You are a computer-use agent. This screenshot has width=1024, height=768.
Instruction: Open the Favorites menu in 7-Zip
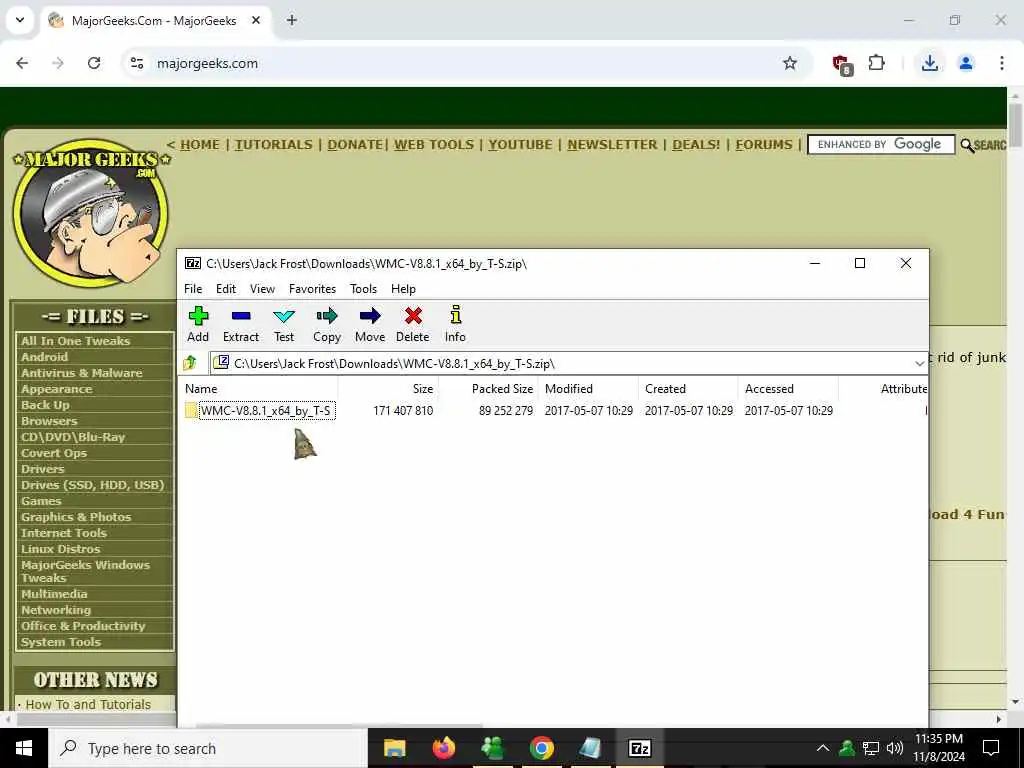point(312,289)
